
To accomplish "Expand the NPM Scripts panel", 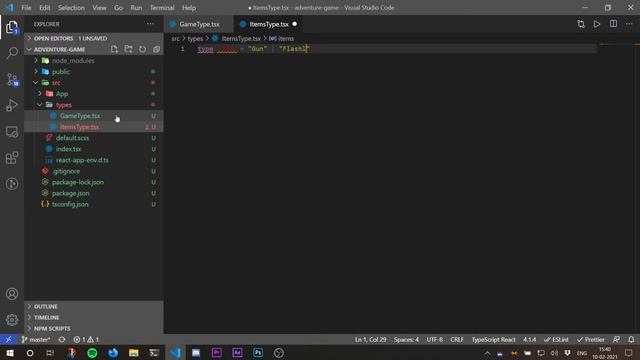I will click(x=93, y=328).
